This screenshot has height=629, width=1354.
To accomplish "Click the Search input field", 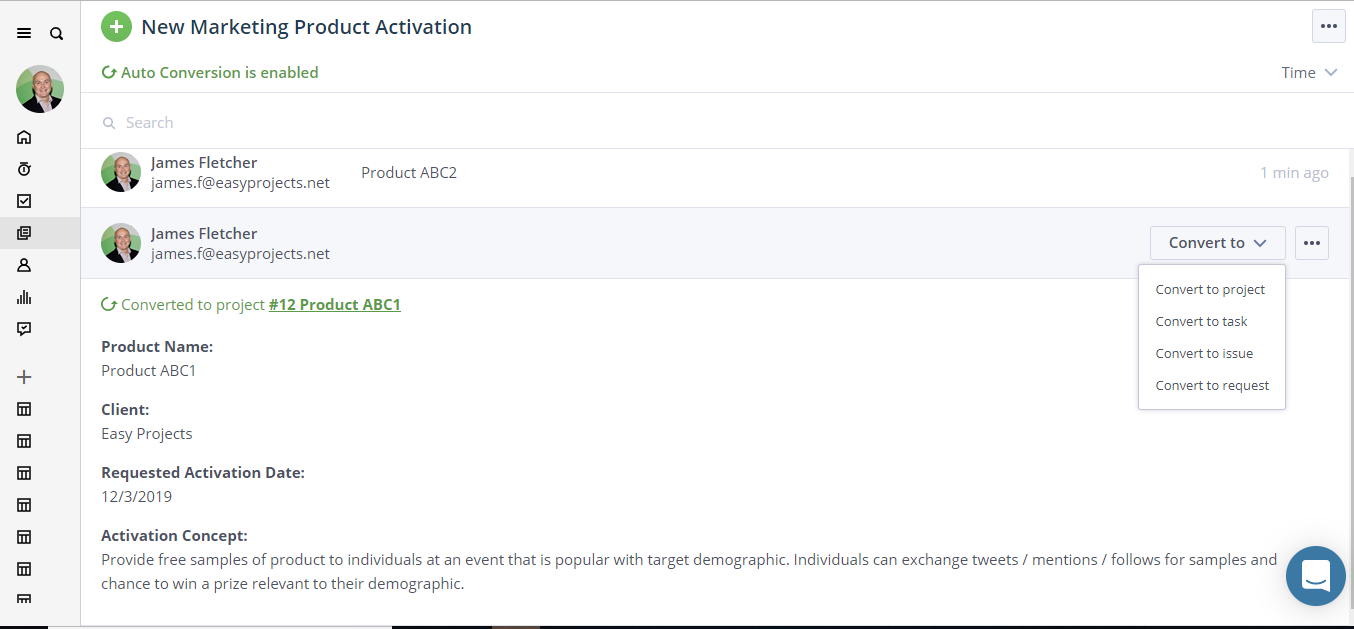I will [x=716, y=122].
